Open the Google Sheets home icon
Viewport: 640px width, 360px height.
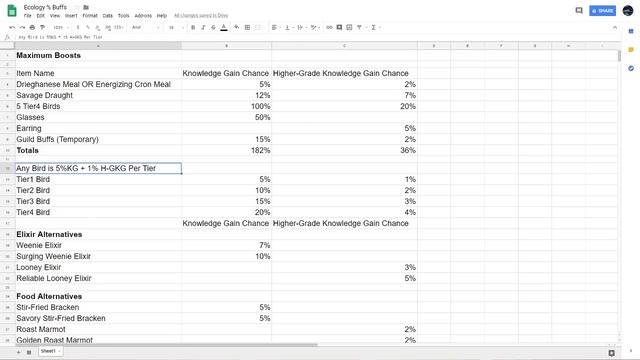(x=12, y=11)
